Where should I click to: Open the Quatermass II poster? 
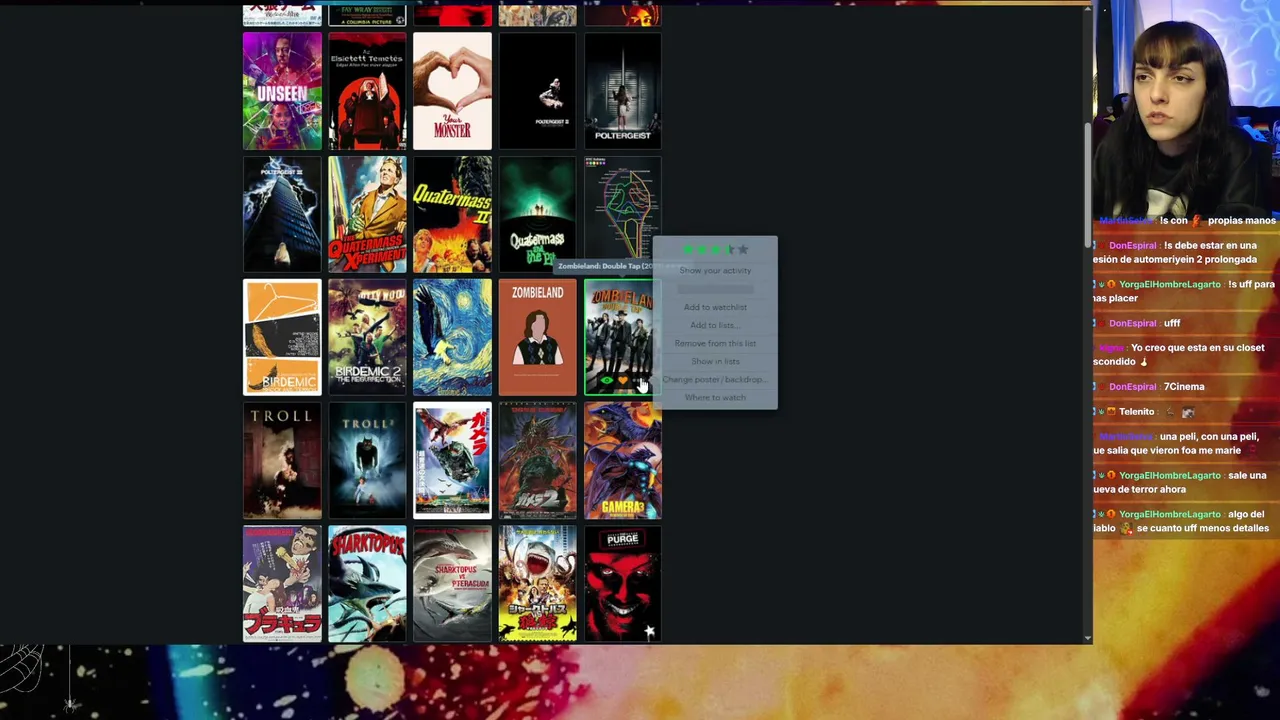click(x=452, y=214)
